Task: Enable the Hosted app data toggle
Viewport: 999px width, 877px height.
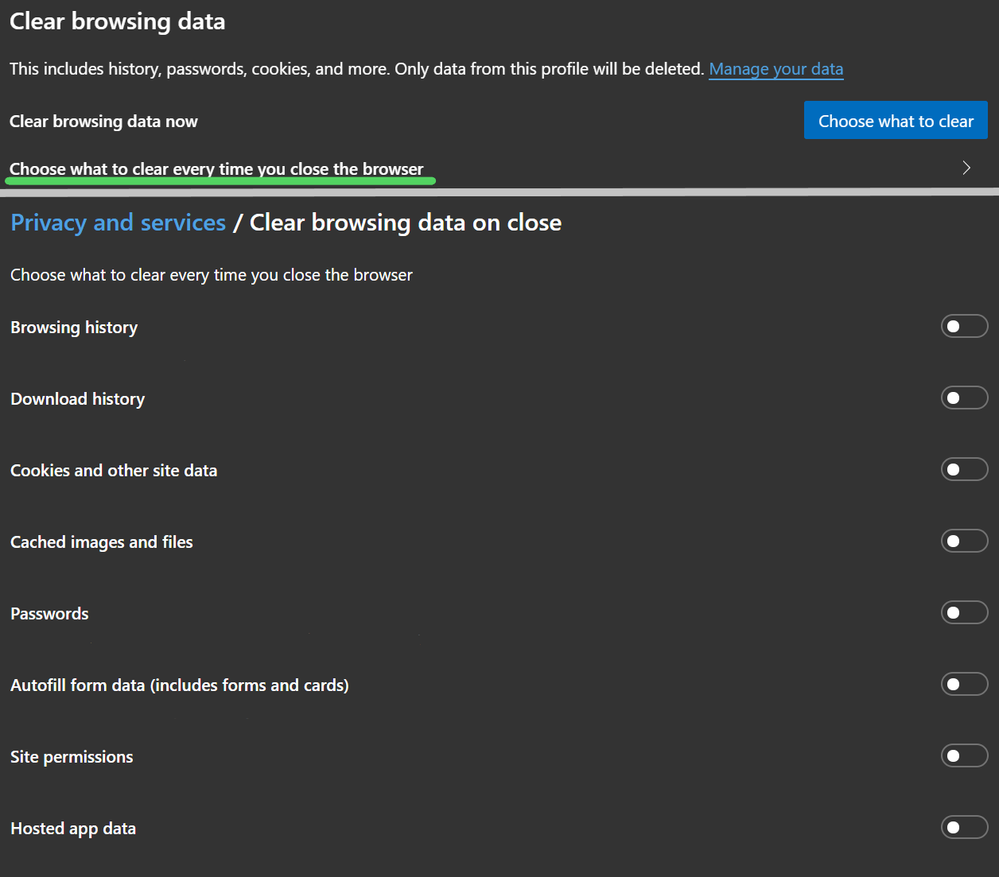Action: point(964,827)
